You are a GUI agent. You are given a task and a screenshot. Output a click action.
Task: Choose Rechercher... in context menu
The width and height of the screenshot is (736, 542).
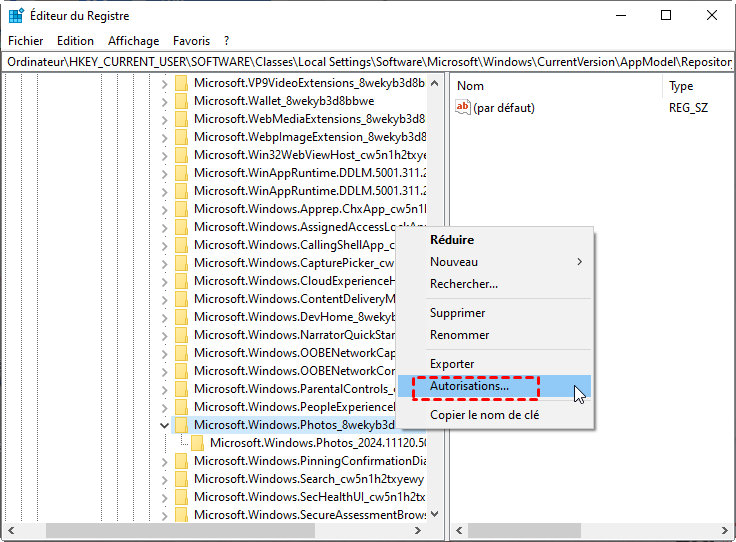point(494,284)
